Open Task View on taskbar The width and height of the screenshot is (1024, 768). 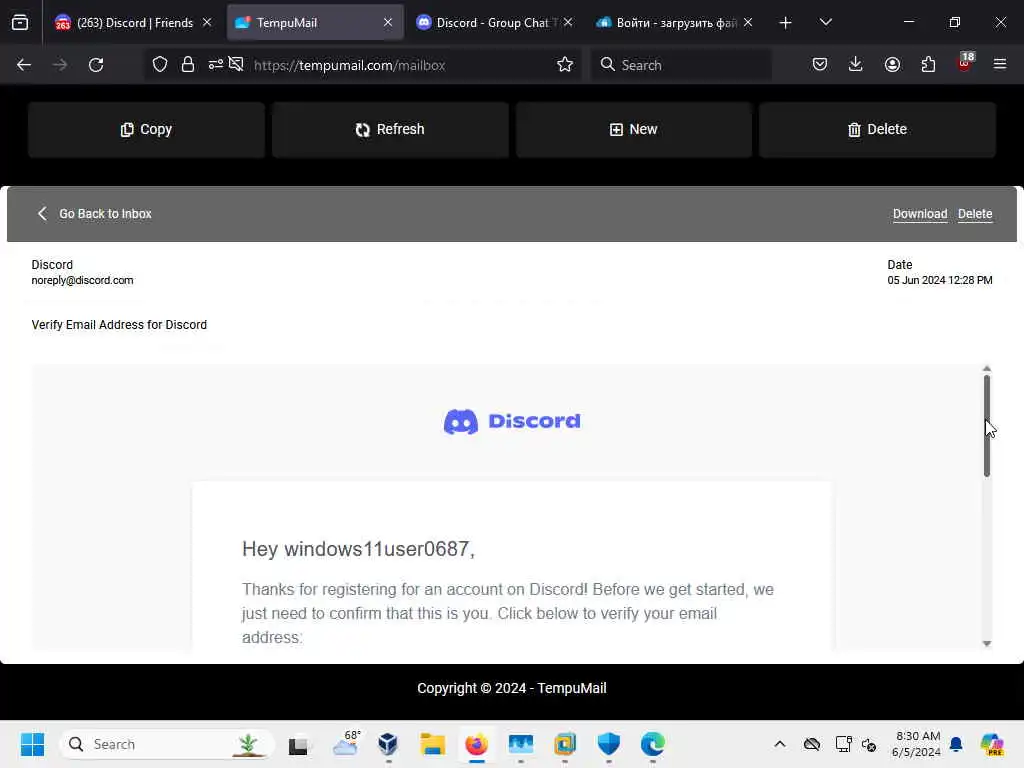tap(298, 744)
